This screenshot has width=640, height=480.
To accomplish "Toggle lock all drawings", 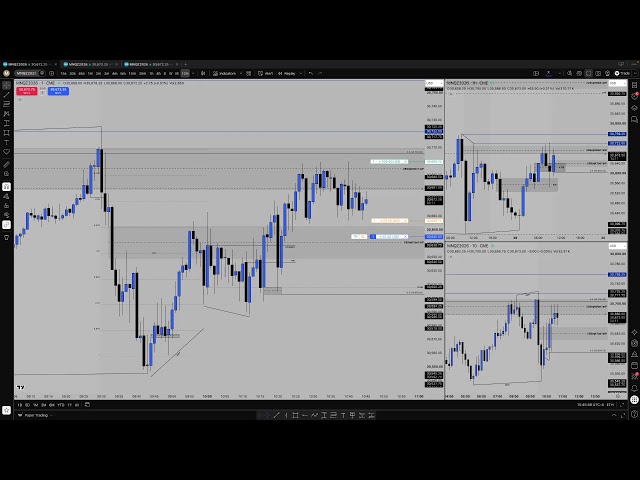I will (6, 206).
